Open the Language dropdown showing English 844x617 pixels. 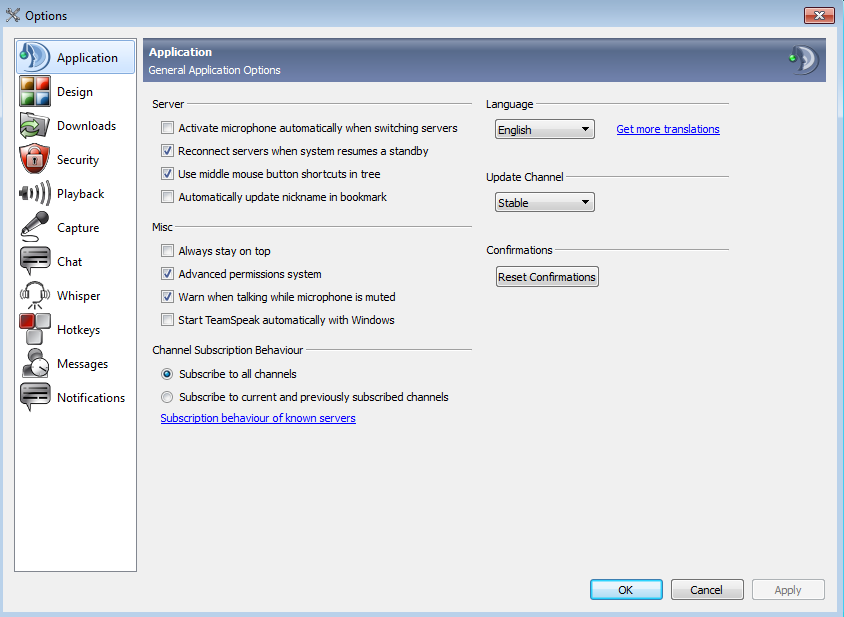point(545,129)
